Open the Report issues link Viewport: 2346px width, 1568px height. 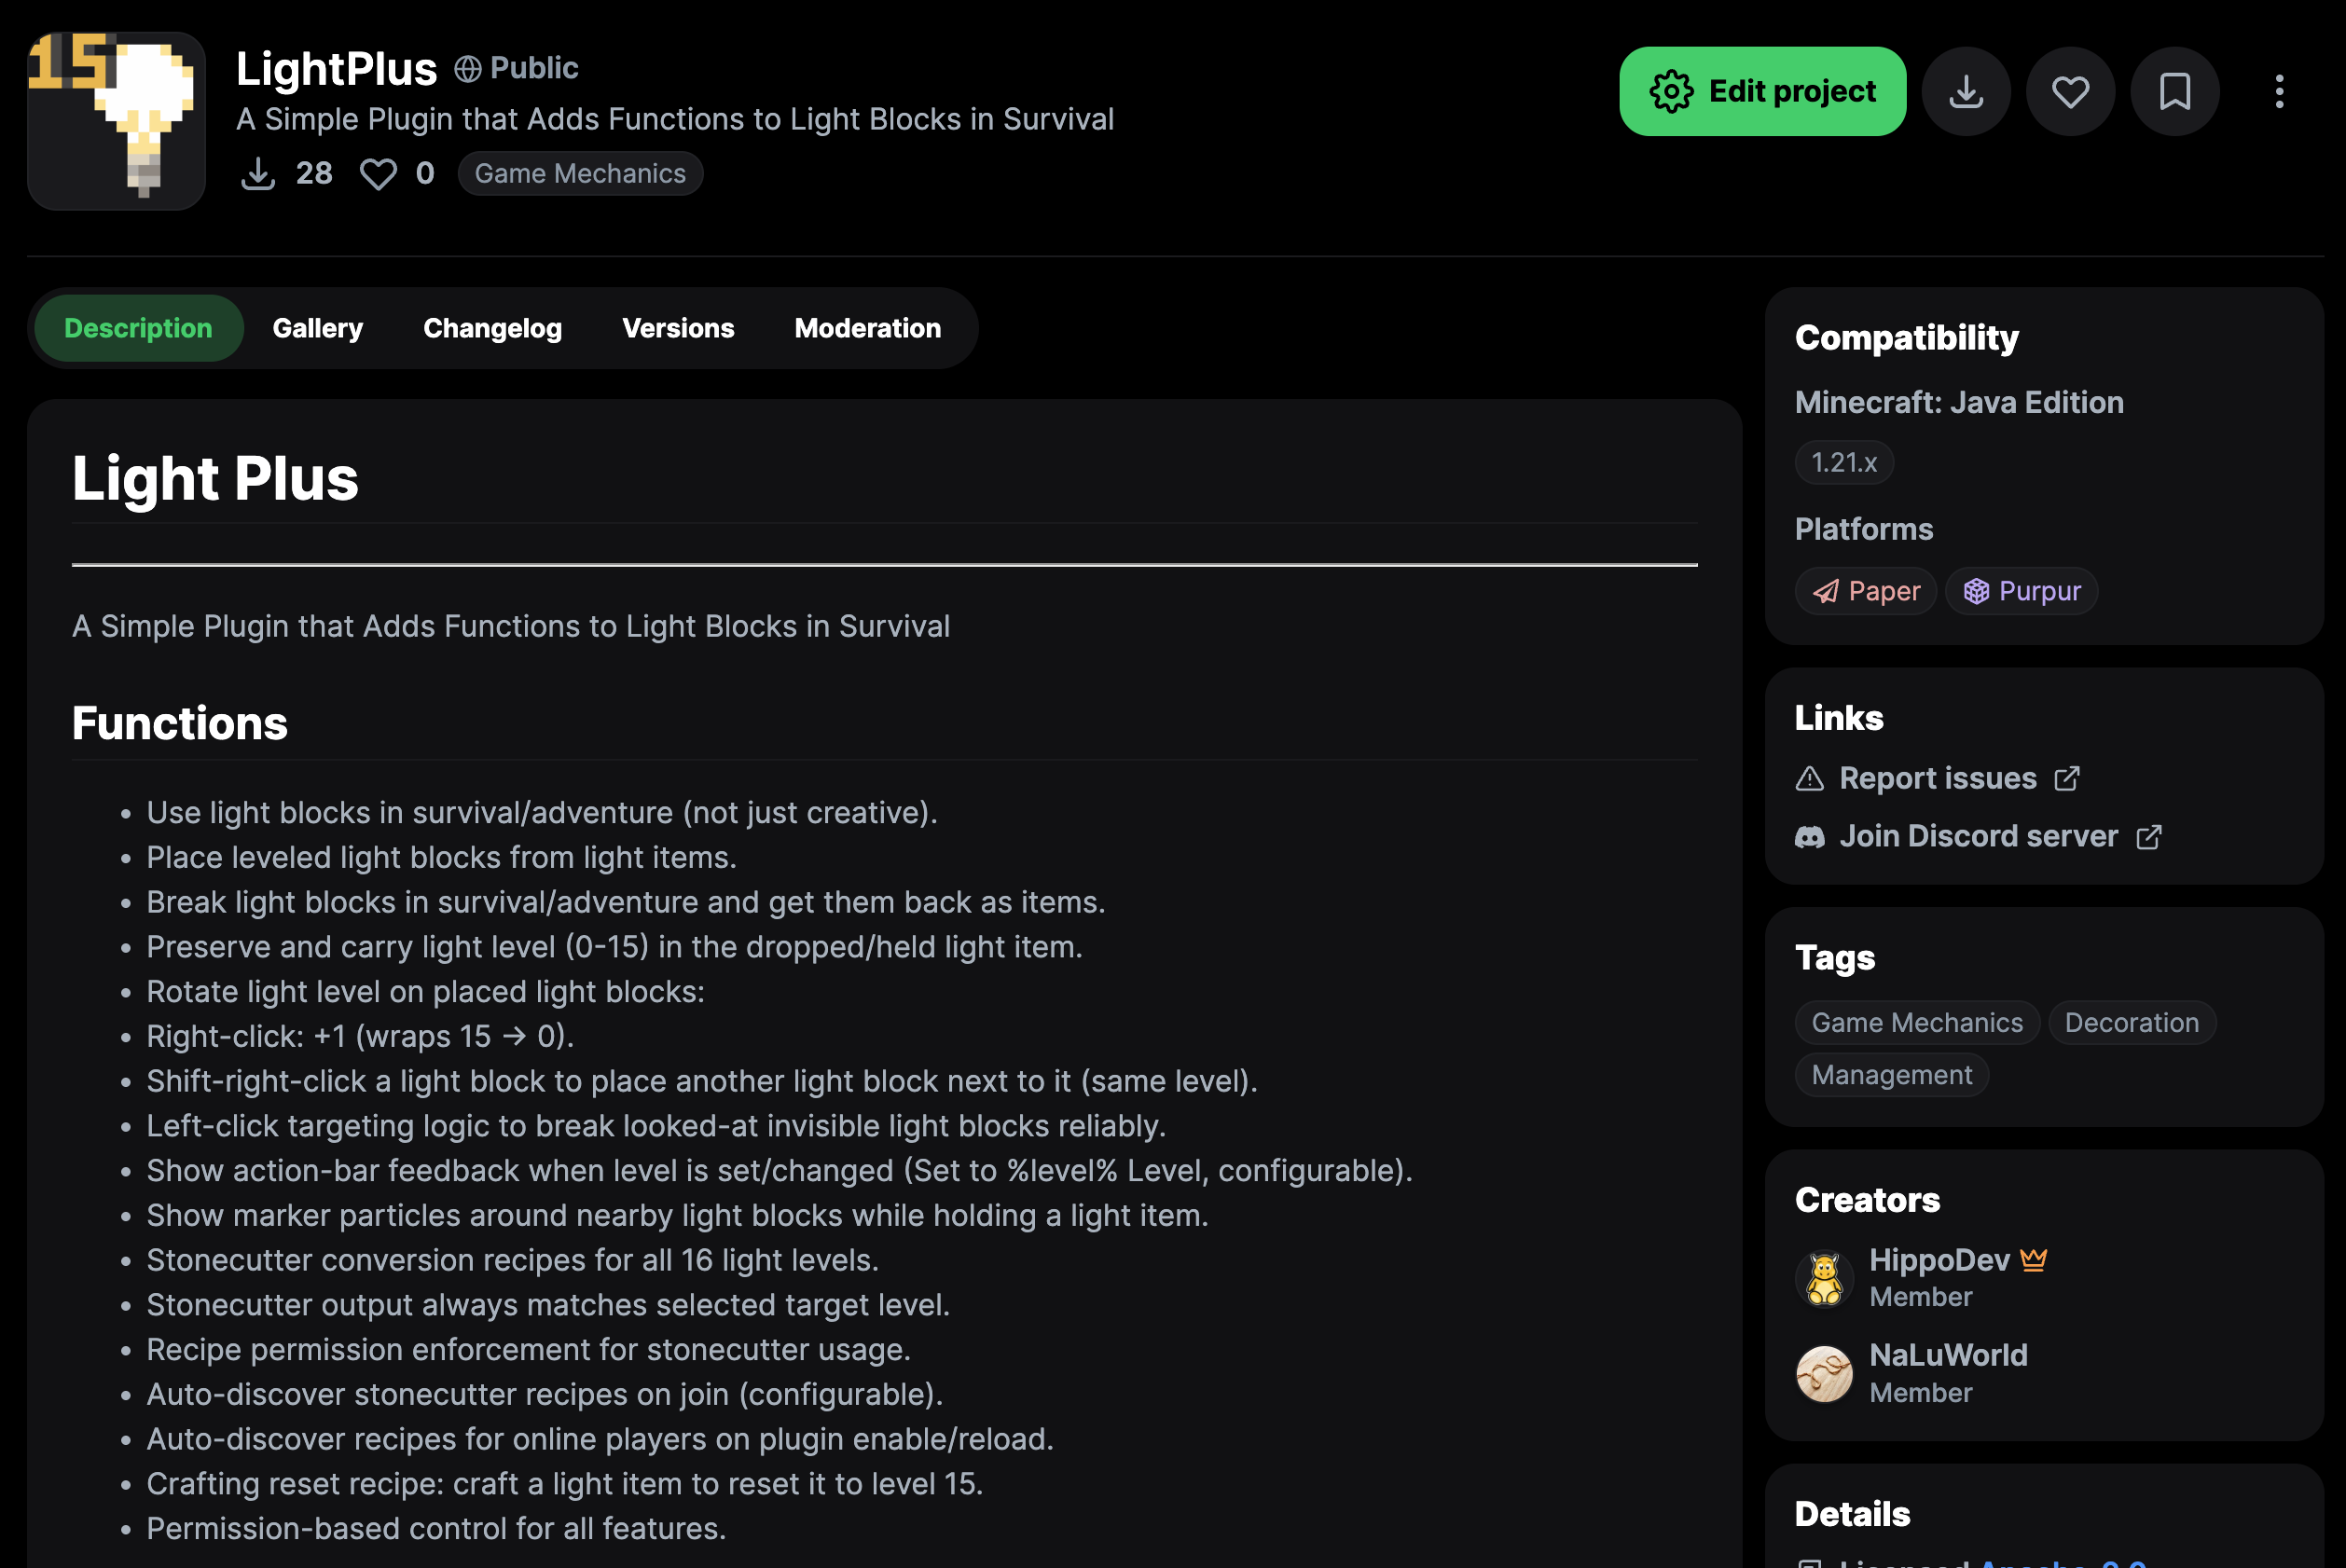click(x=1937, y=778)
